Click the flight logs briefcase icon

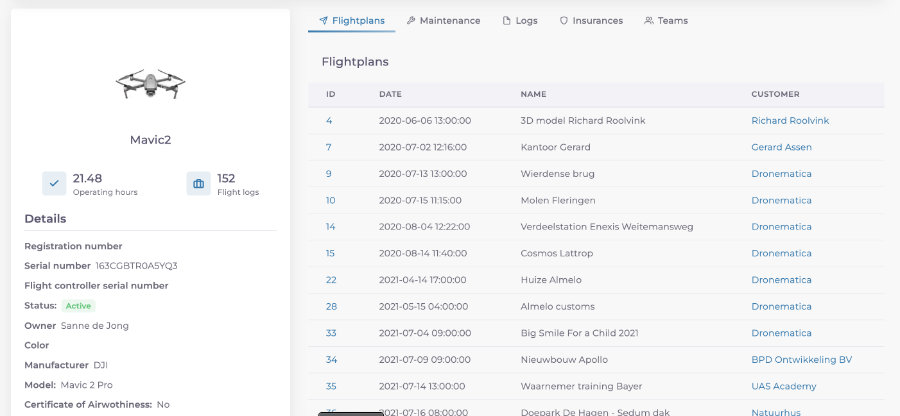(198, 184)
